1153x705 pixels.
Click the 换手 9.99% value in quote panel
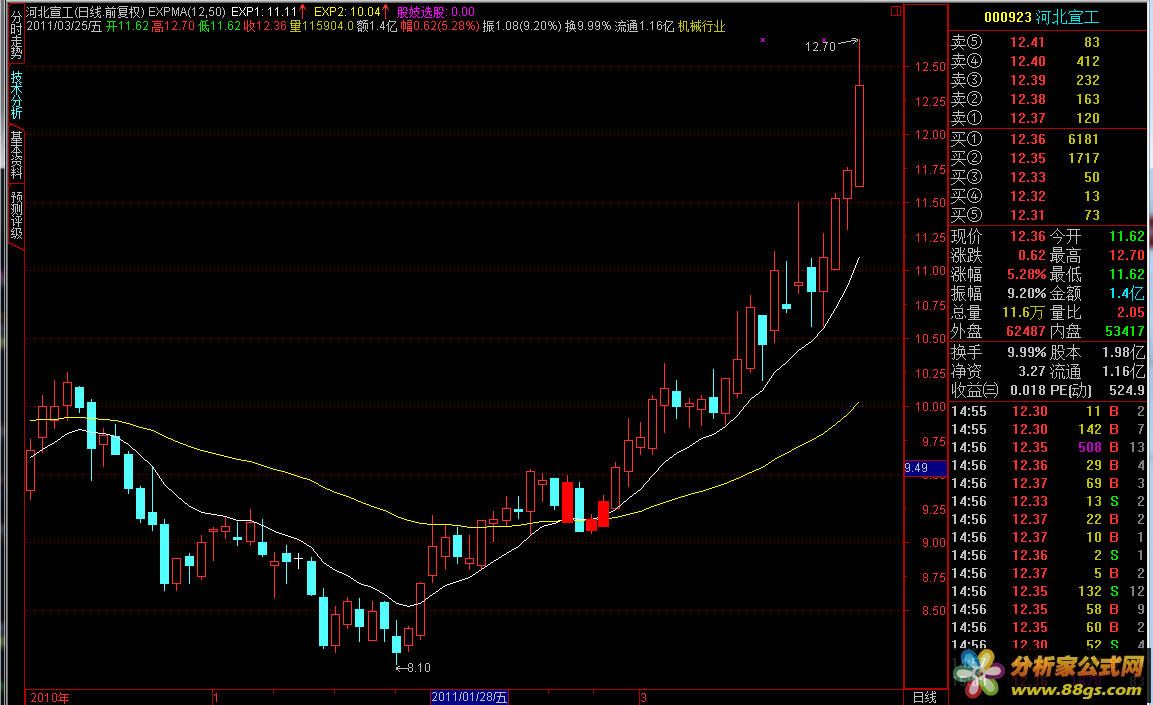pyautogui.click(x=1027, y=352)
